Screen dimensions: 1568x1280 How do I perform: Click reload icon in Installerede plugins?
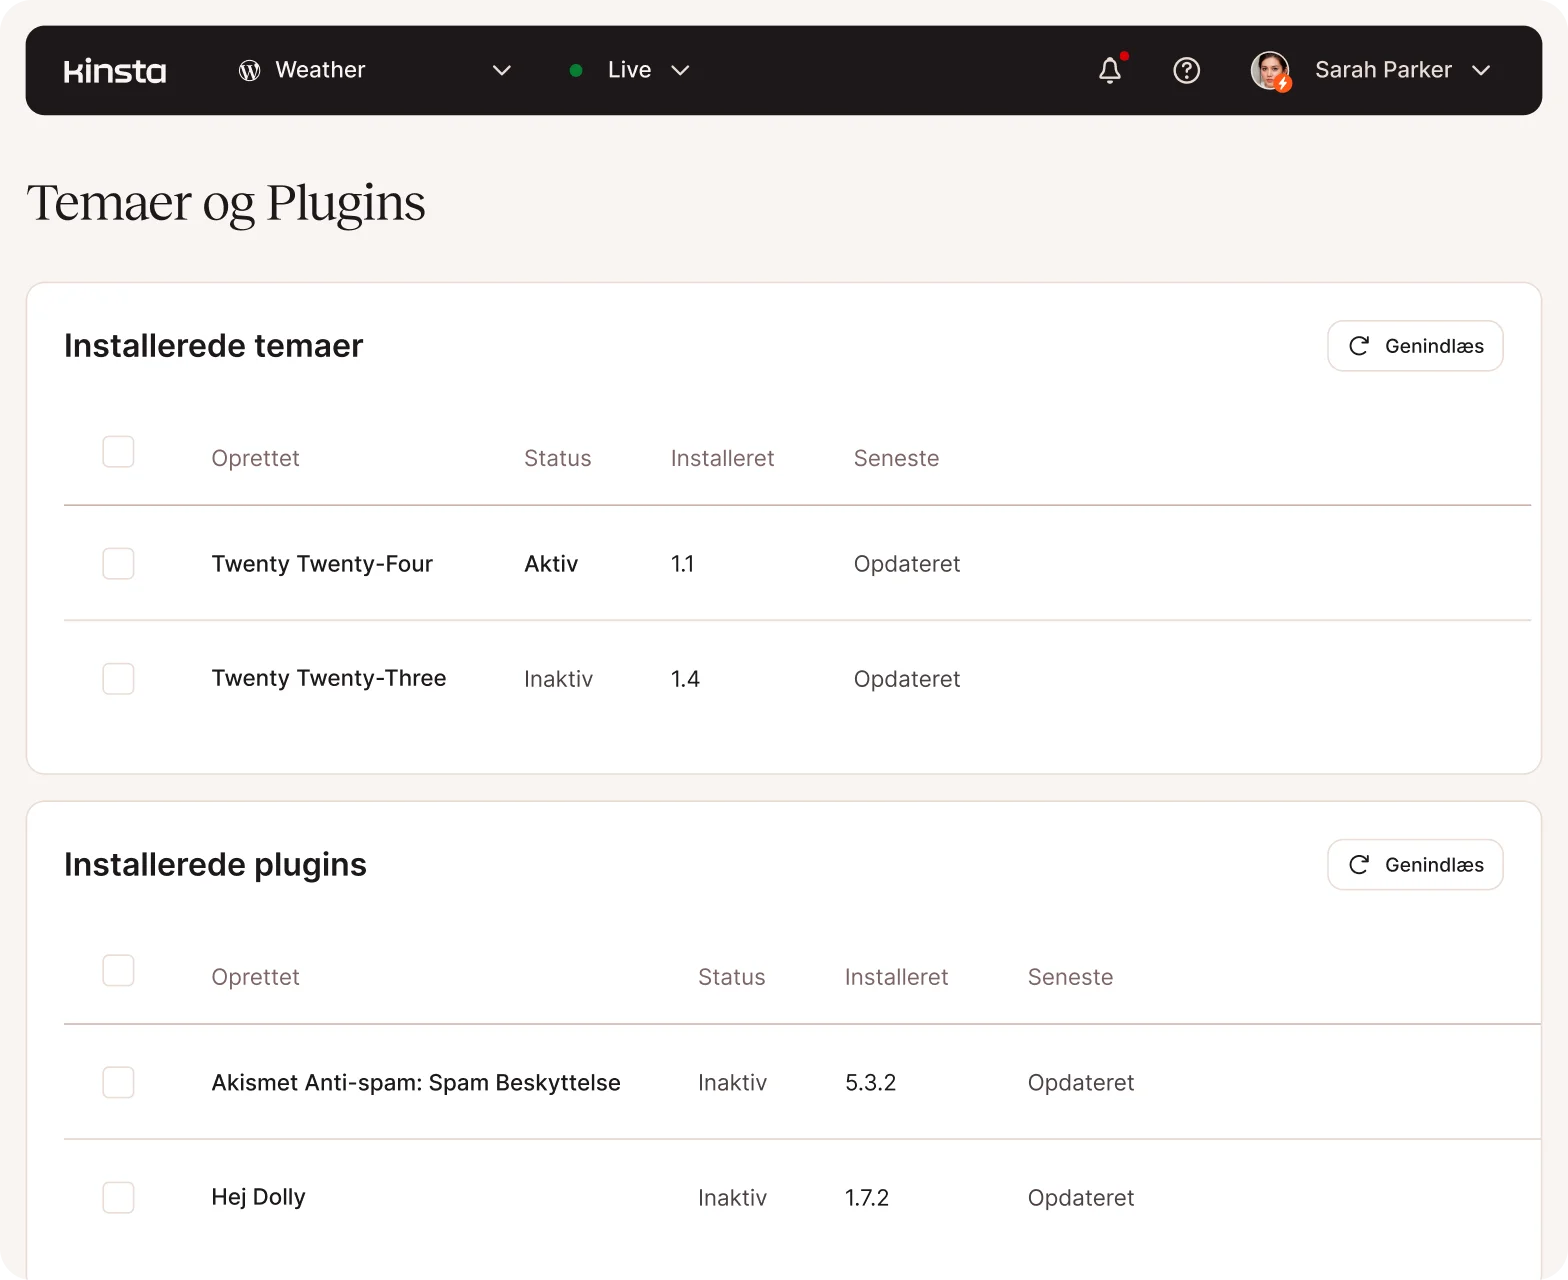1358,865
